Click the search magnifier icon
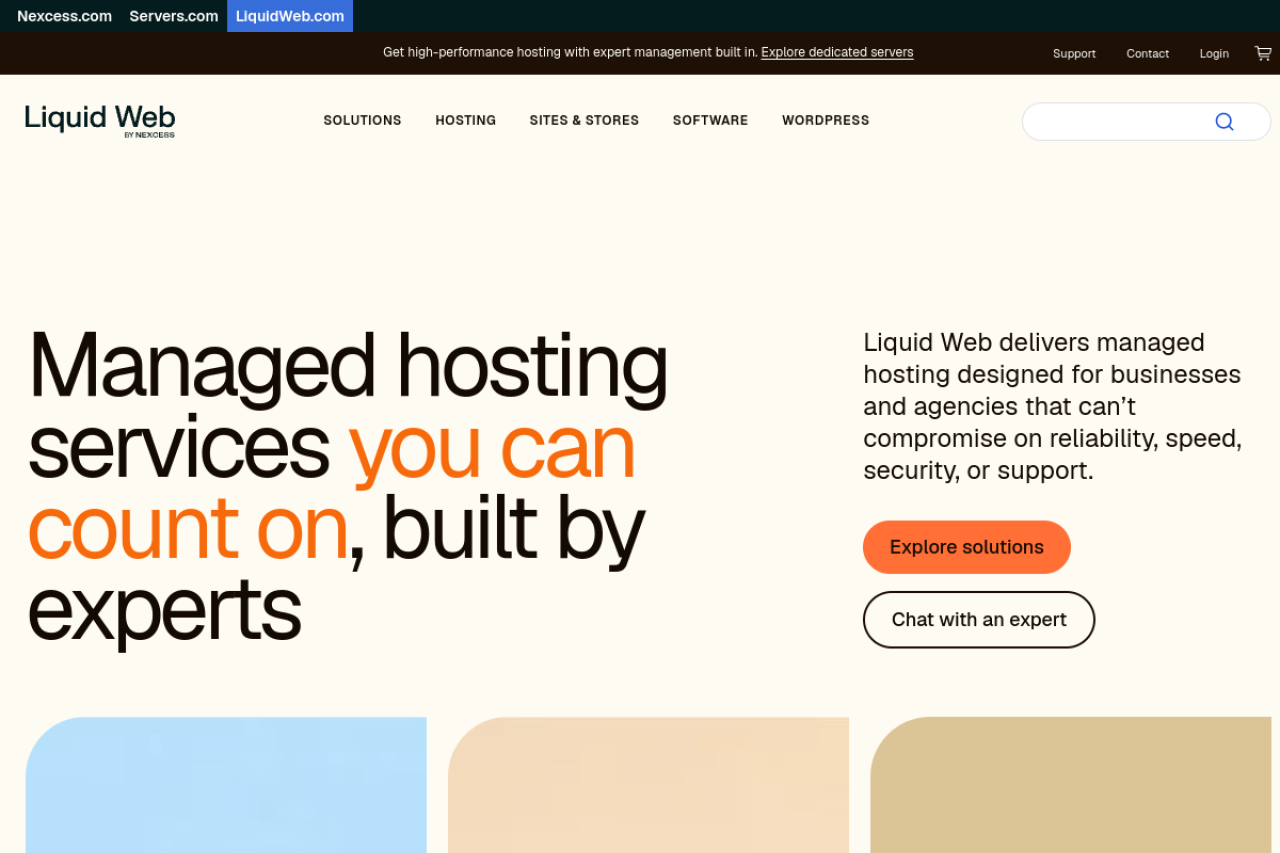Viewport: 1280px width, 853px height. tap(1224, 122)
